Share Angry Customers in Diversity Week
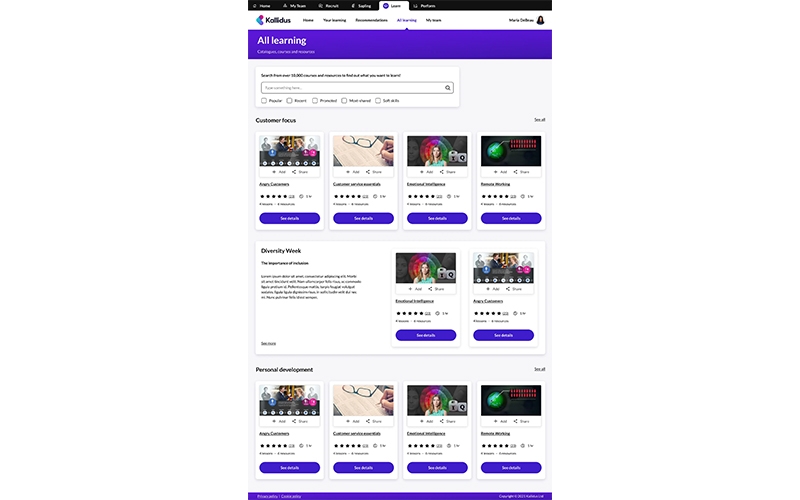 (514, 289)
